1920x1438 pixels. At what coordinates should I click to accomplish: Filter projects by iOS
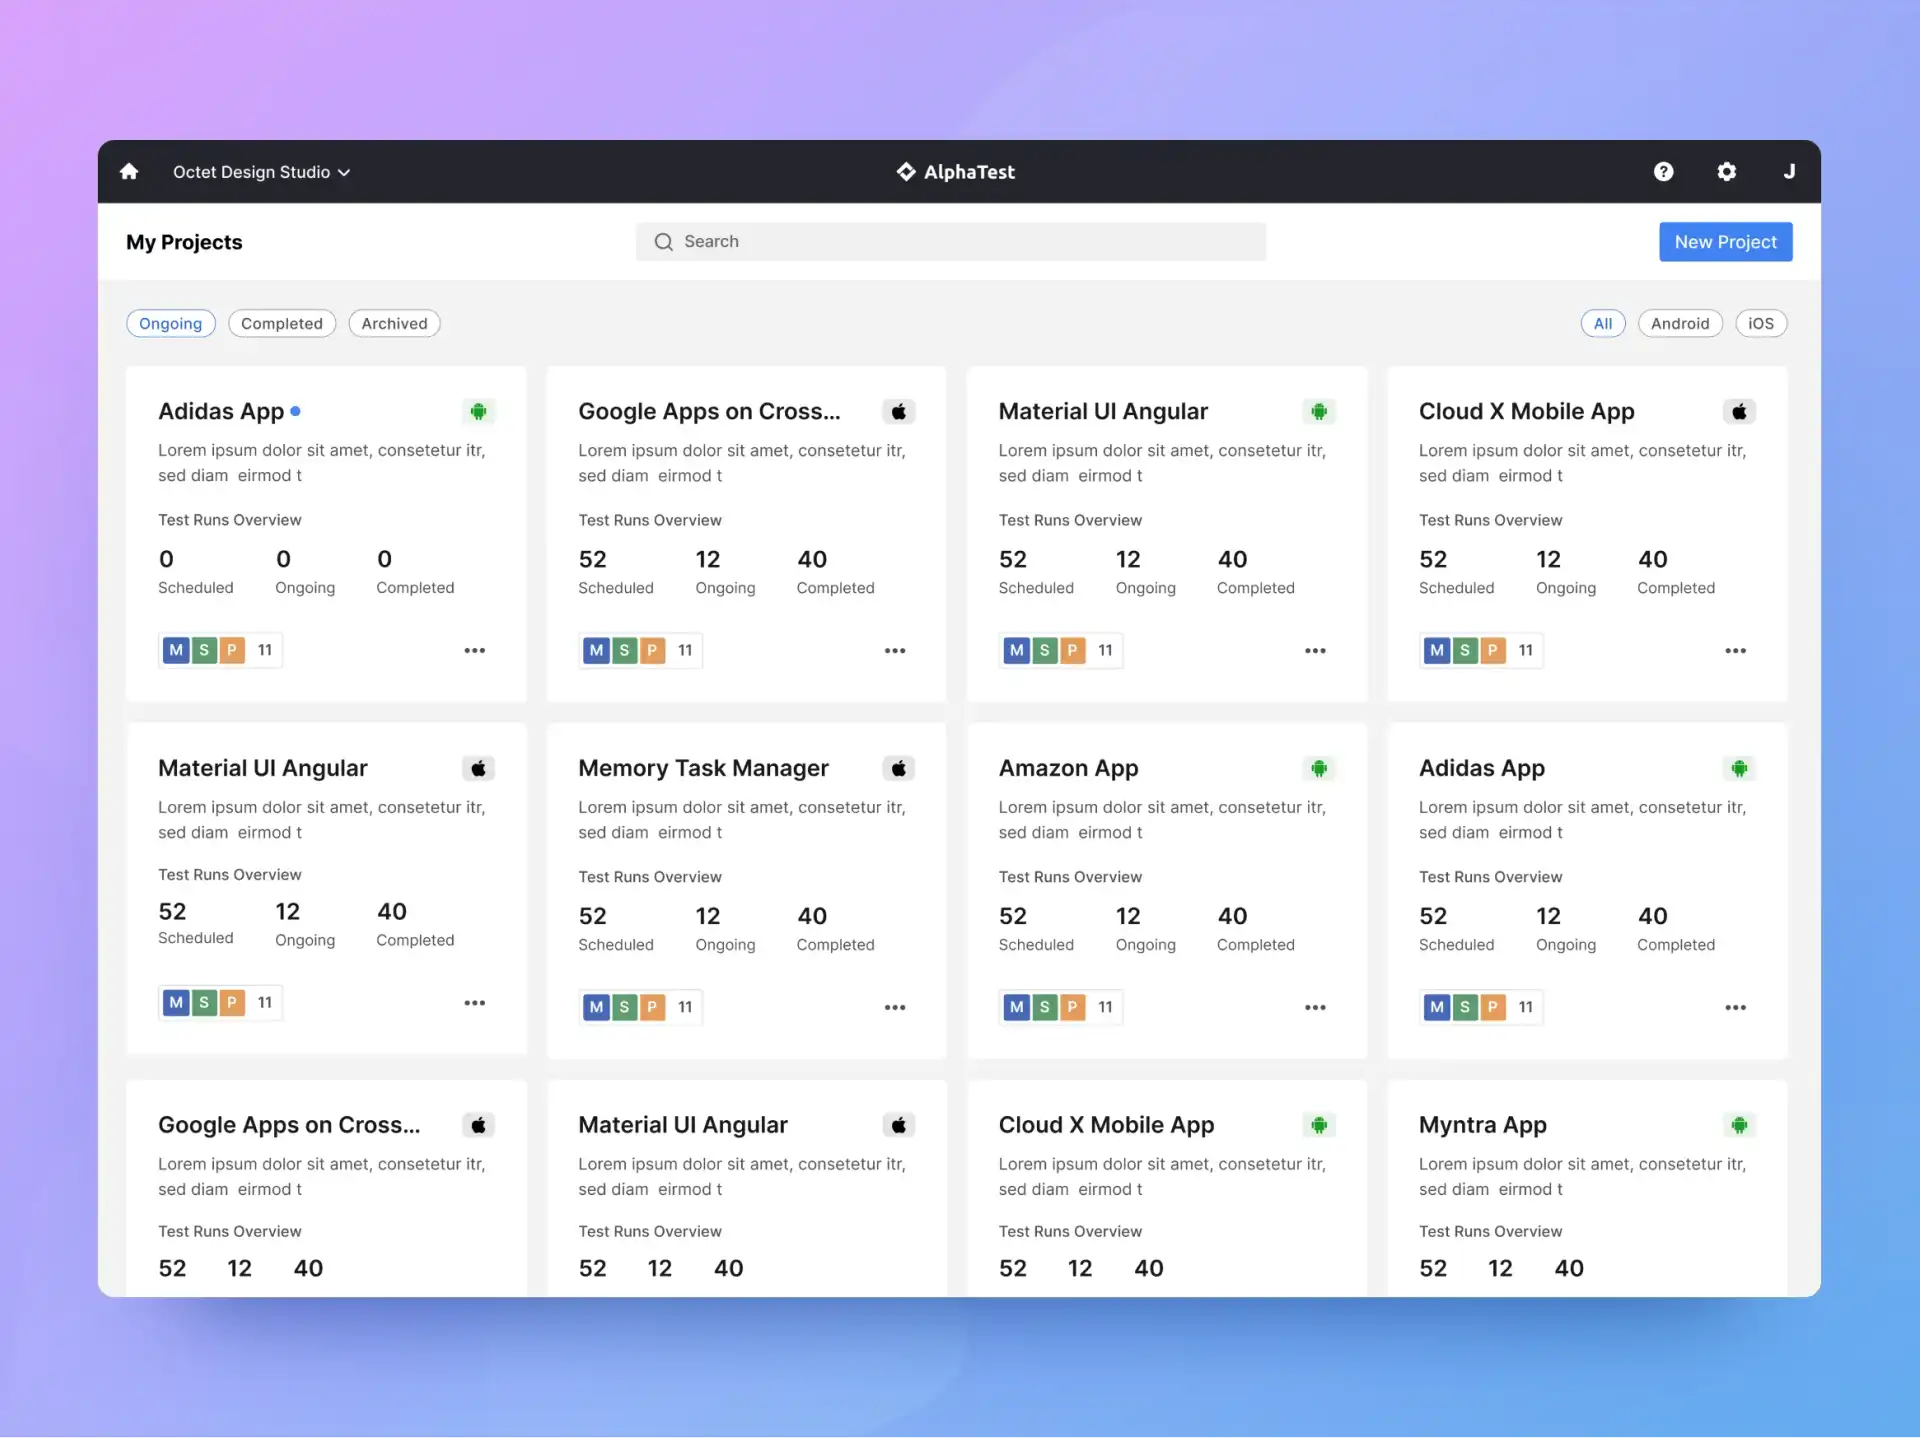[x=1761, y=323]
